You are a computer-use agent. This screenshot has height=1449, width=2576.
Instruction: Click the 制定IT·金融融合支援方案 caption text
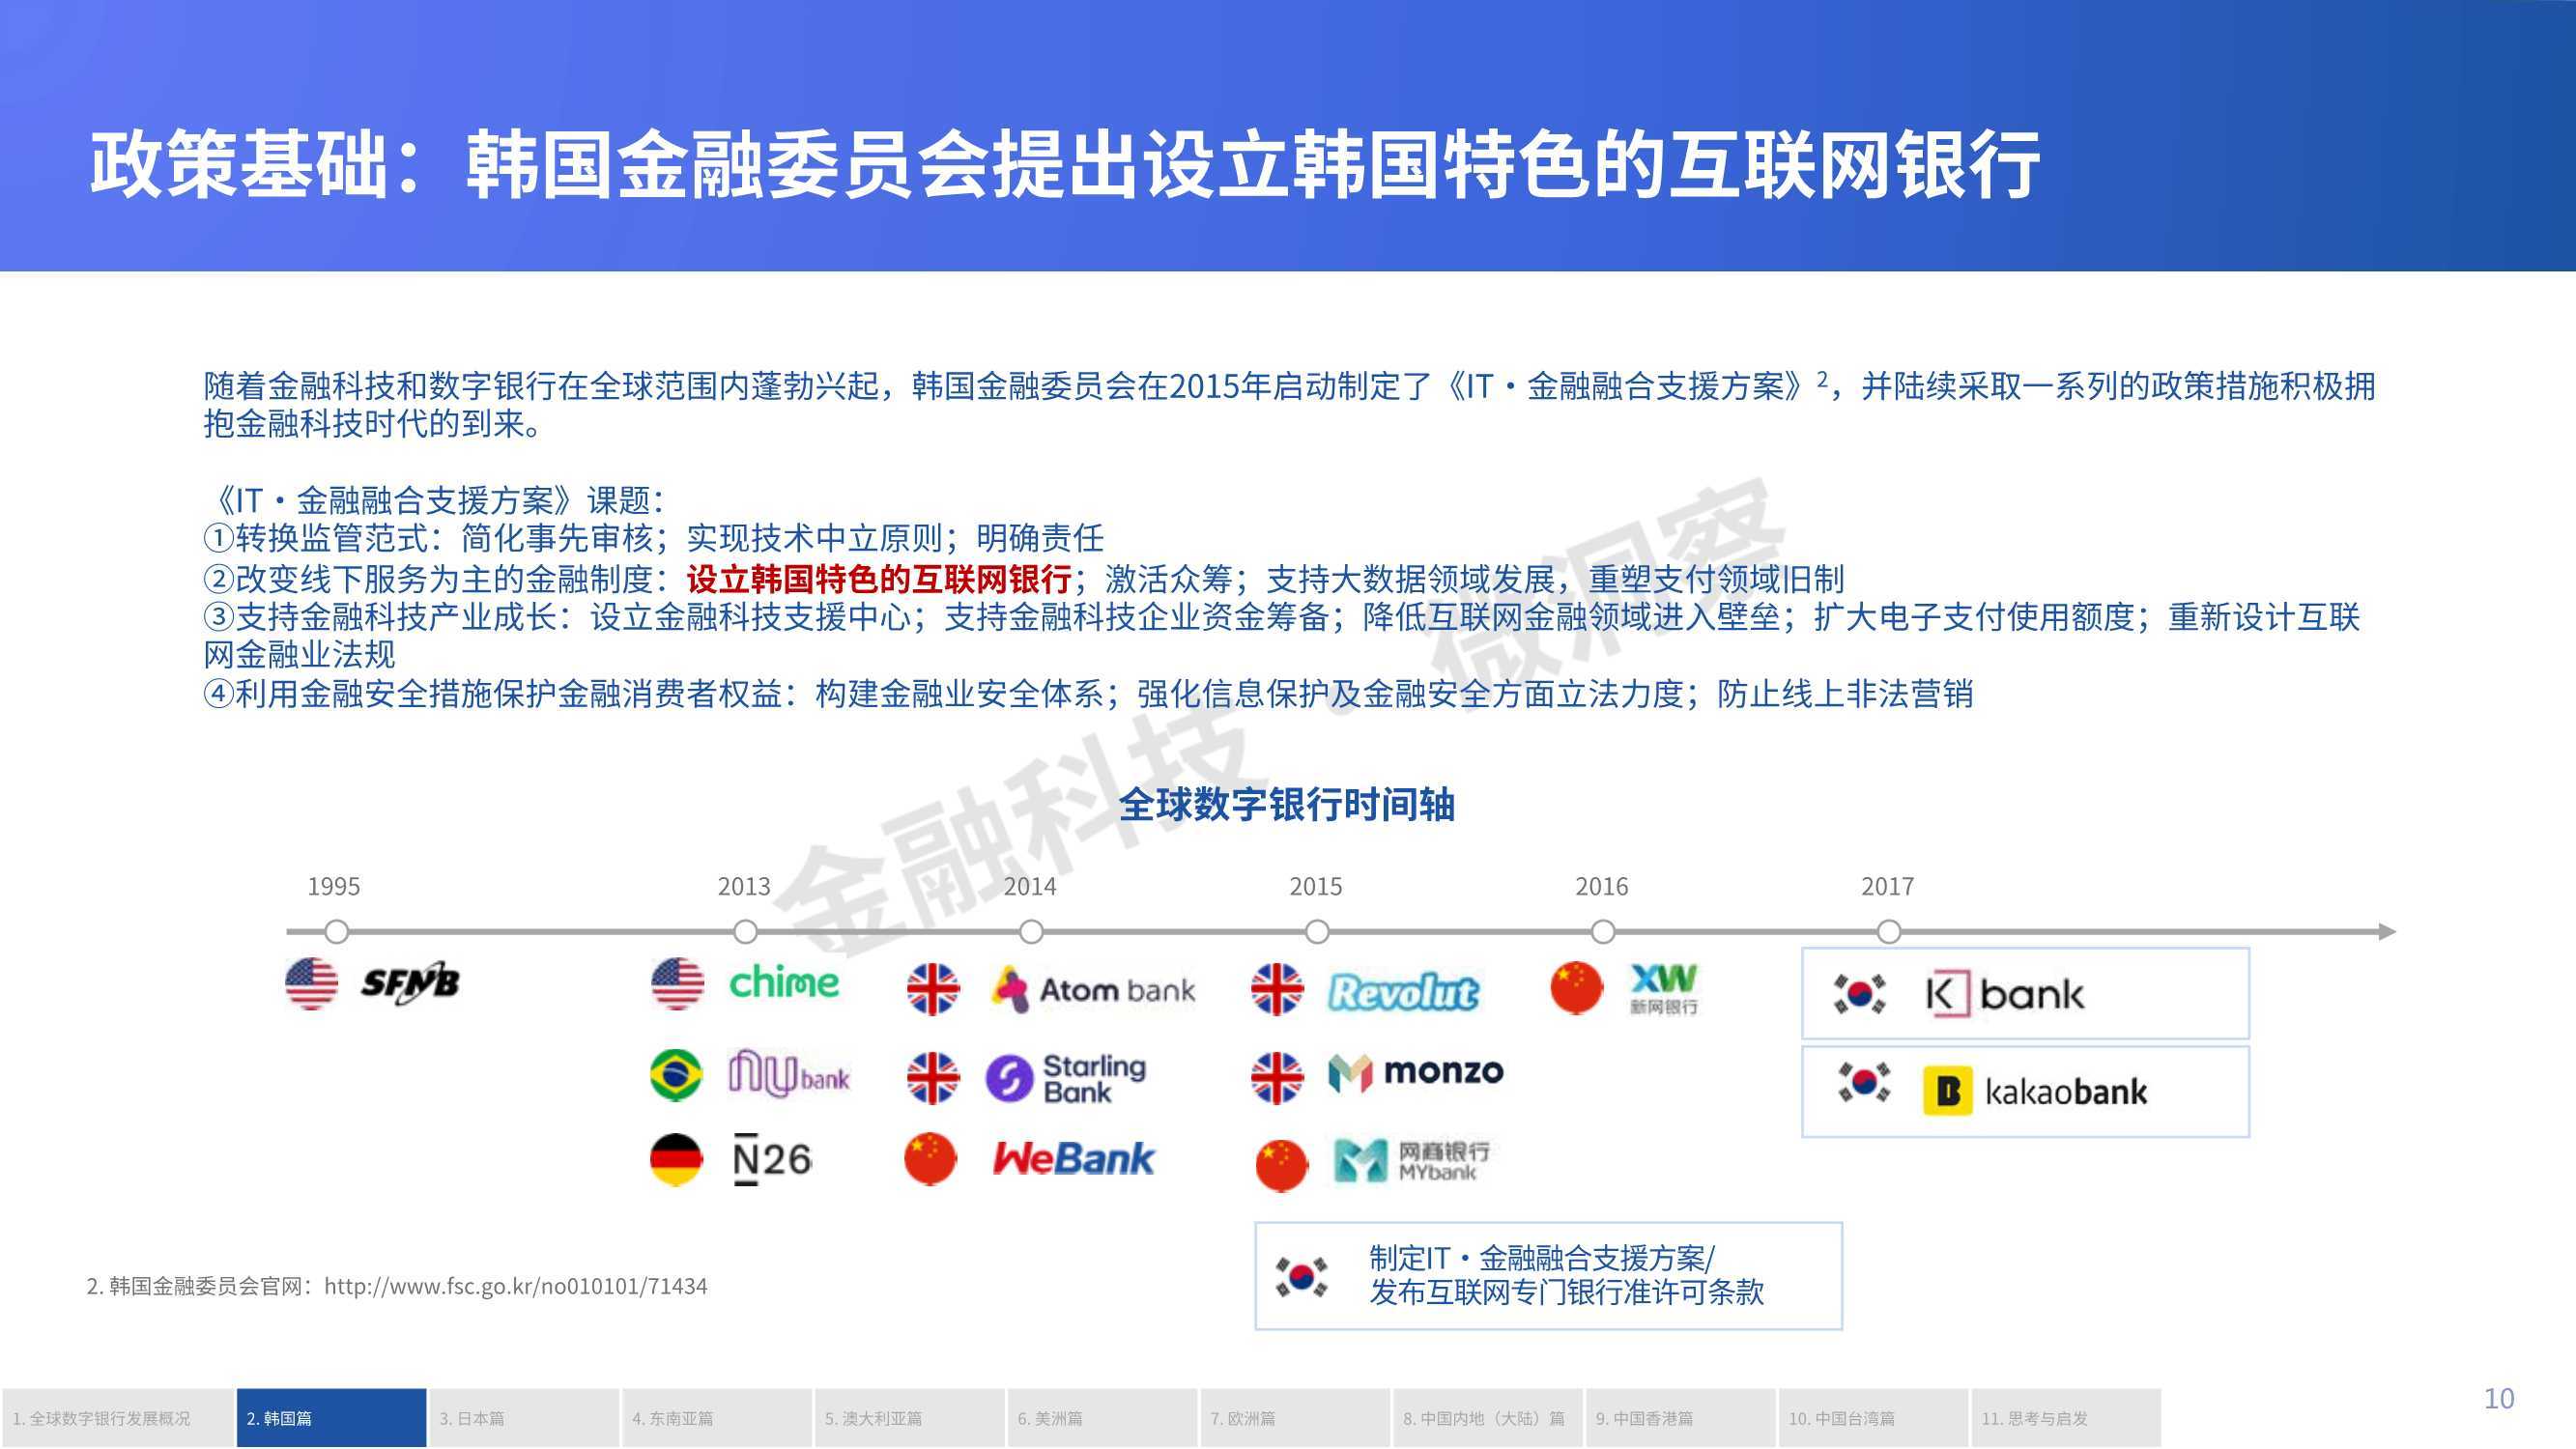(1566, 1275)
